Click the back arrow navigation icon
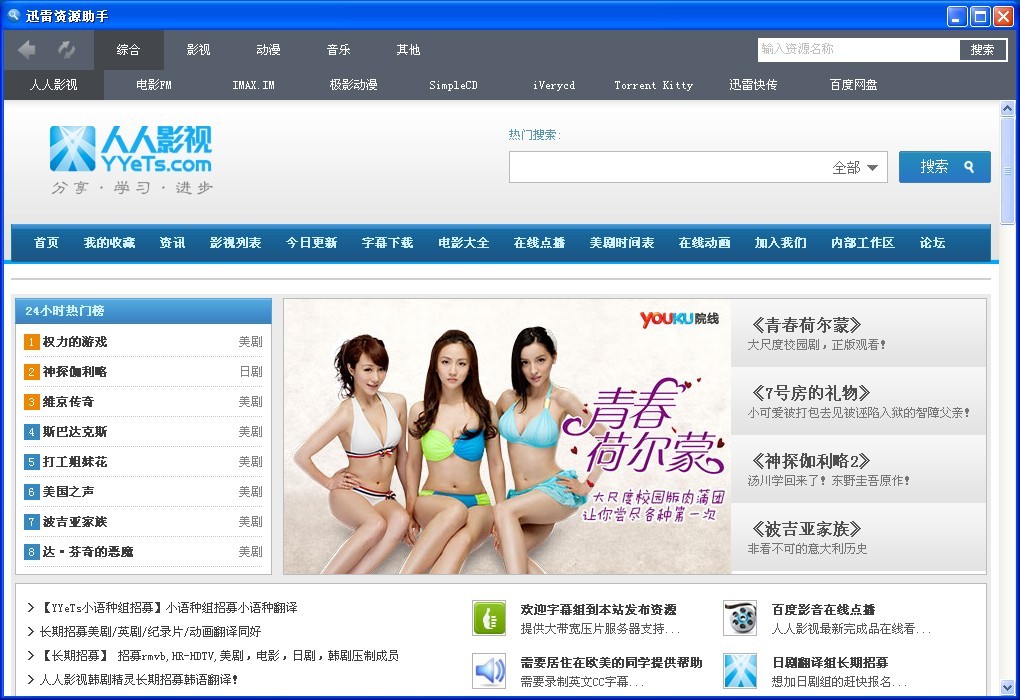This screenshot has height=700, width=1020. [27, 49]
